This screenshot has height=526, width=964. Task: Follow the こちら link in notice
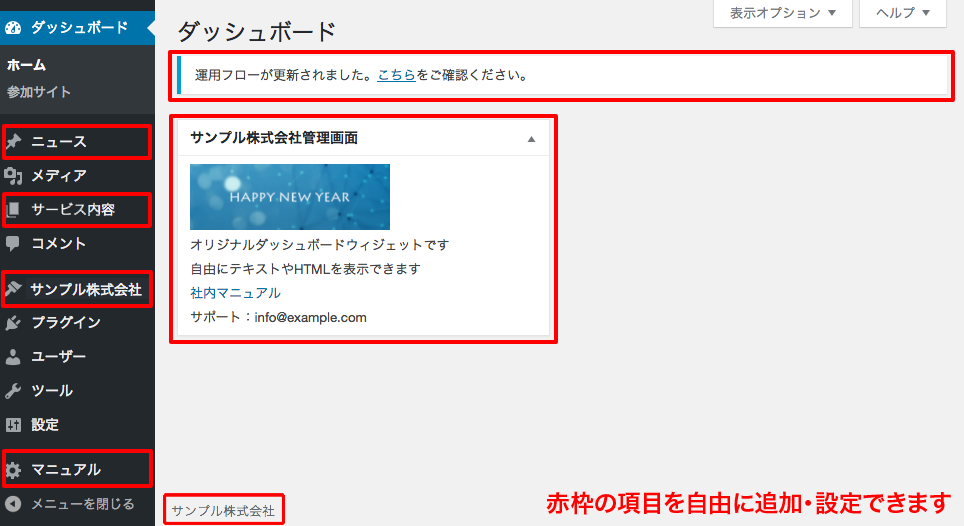397,76
